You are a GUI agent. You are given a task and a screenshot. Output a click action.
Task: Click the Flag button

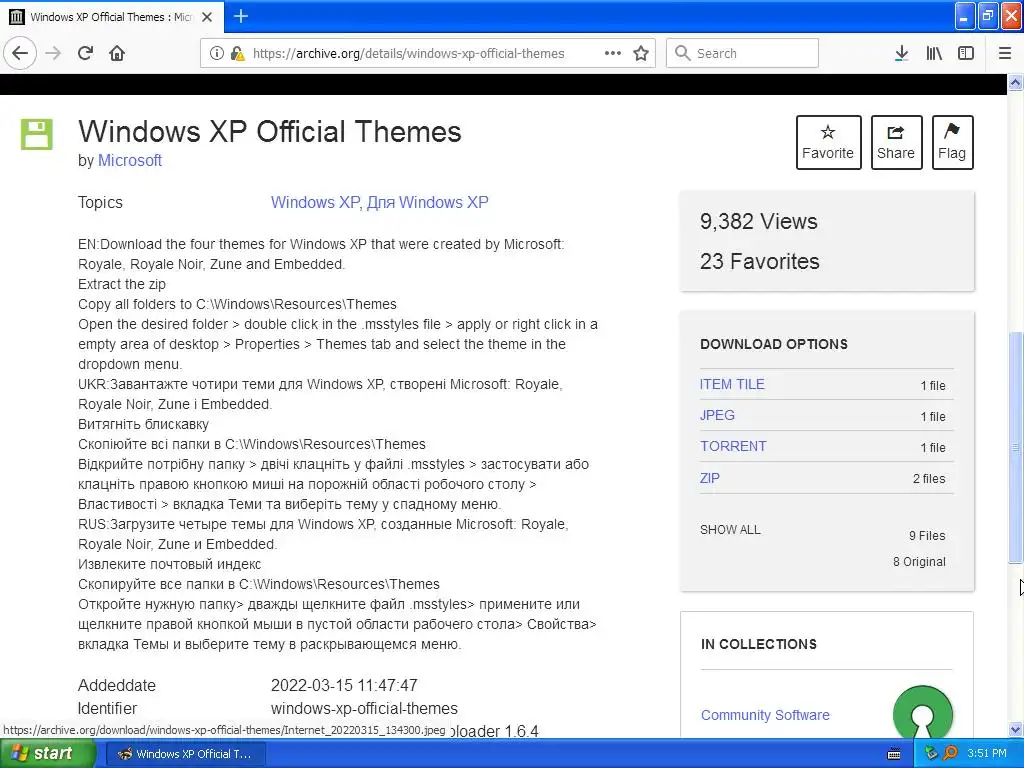click(x=952, y=142)
